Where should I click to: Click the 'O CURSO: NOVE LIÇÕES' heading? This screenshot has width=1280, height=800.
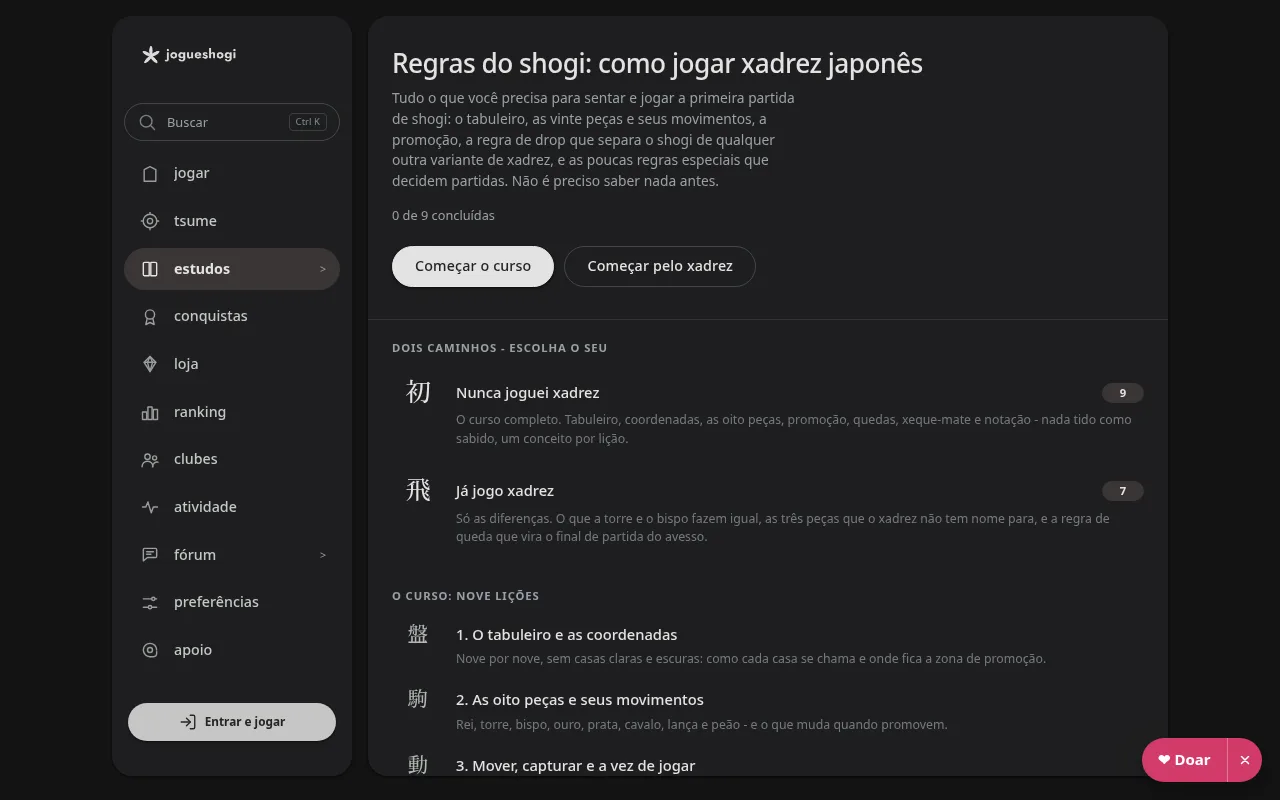tap(466, 596)
